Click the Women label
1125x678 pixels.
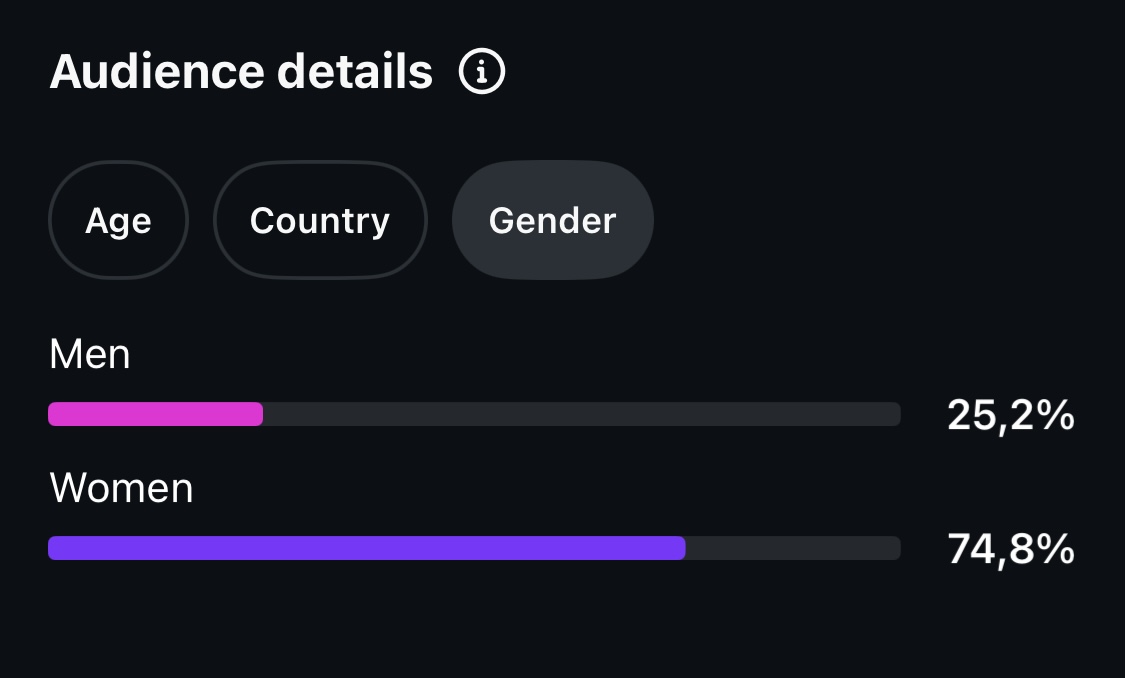pyautogui.click(x=121, y=488)
